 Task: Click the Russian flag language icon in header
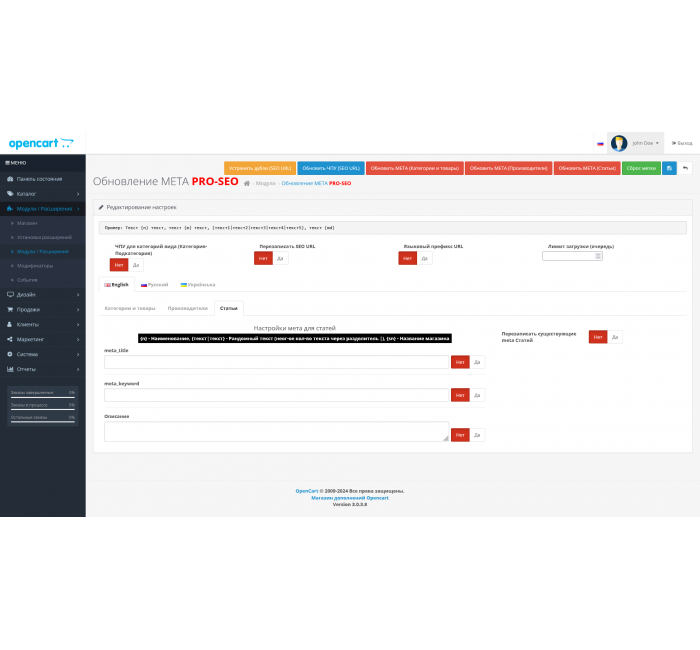[x=600, y=144]
